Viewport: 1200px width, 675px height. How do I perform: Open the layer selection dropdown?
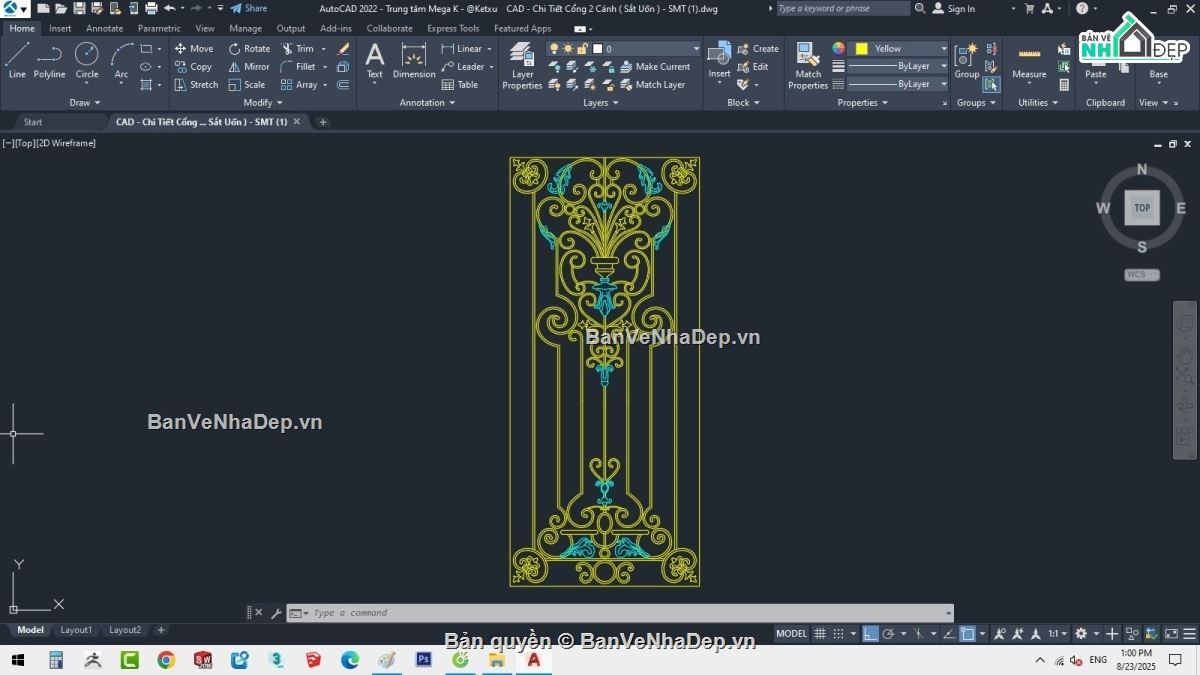(695, 48)
